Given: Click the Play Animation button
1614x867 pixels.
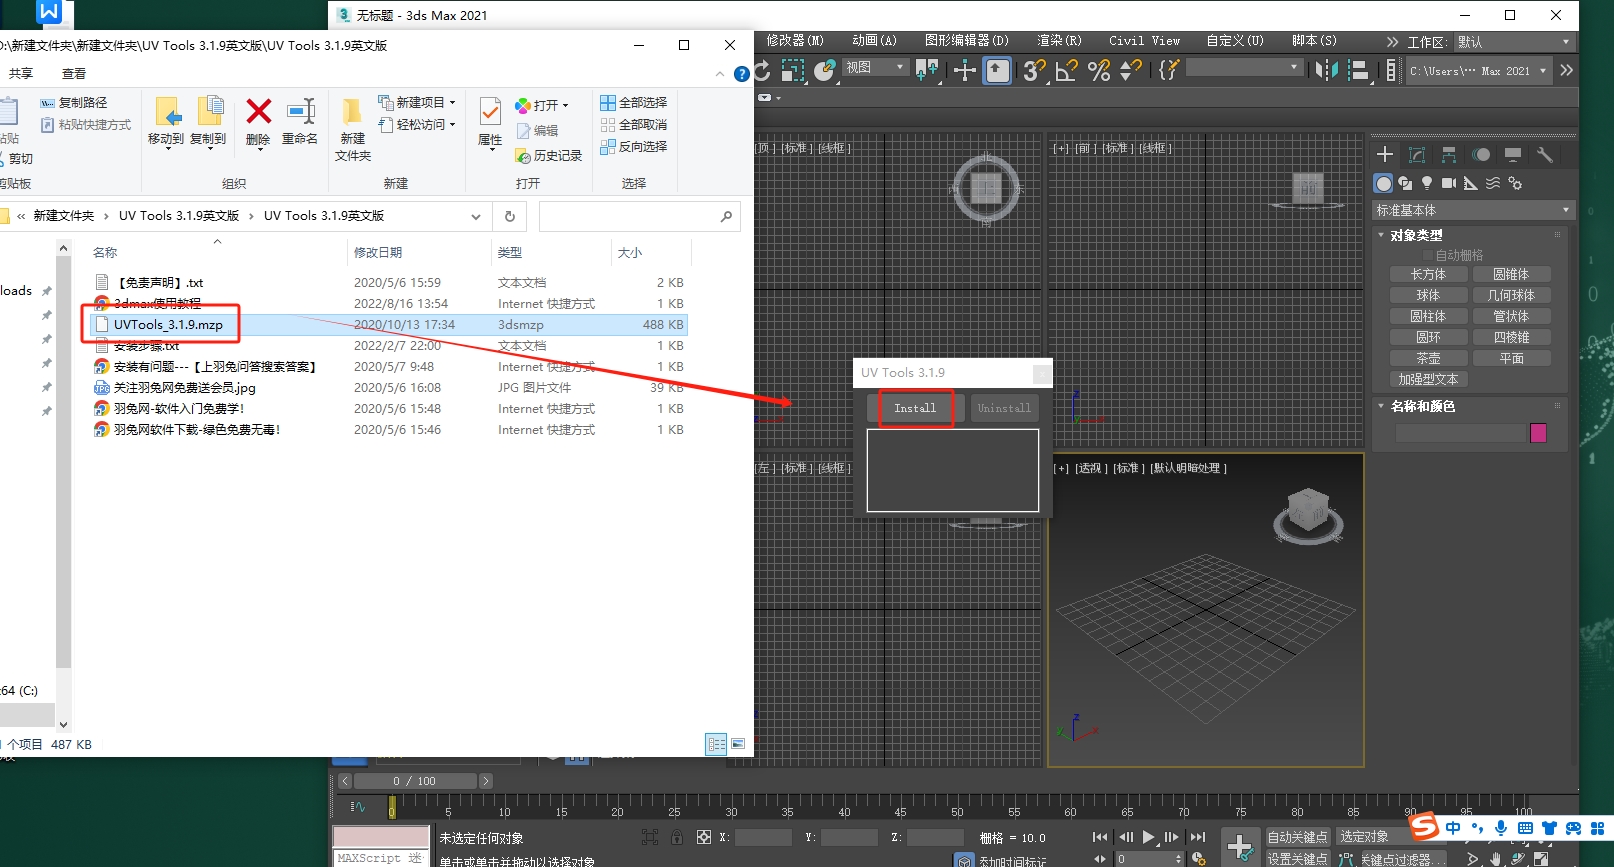Looking at the screenshot, I should click(x=1148, y=837).
